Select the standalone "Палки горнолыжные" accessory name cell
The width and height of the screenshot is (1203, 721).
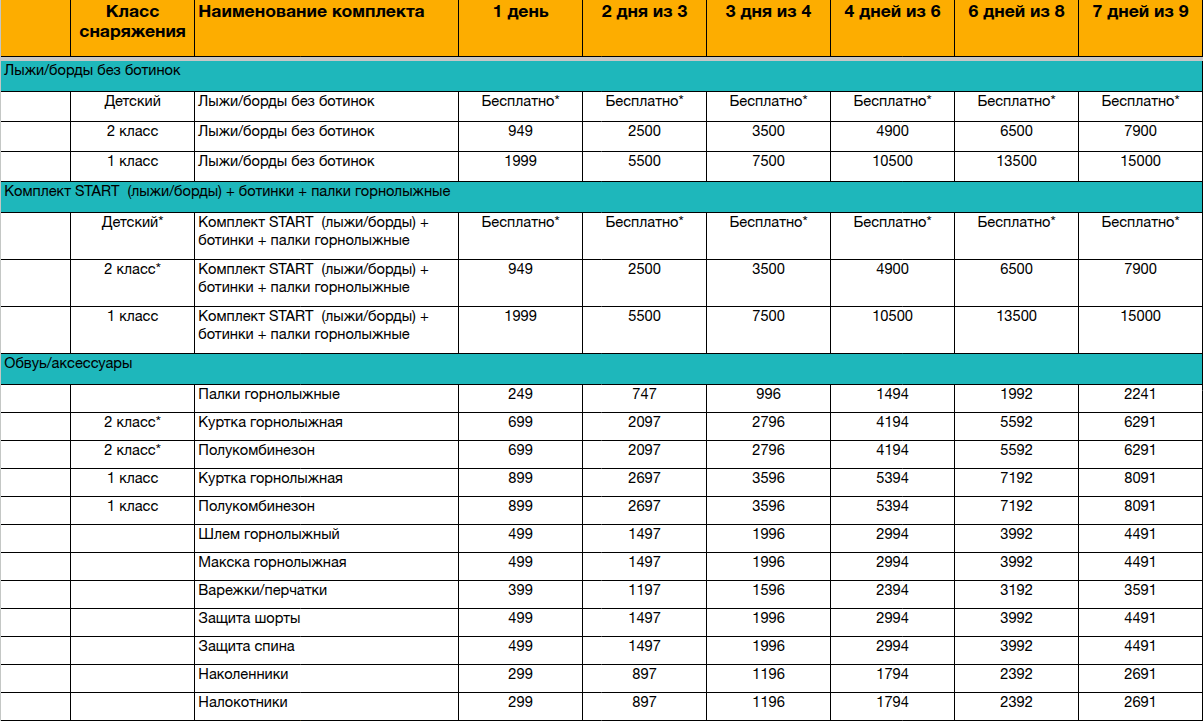coord(269,395)
